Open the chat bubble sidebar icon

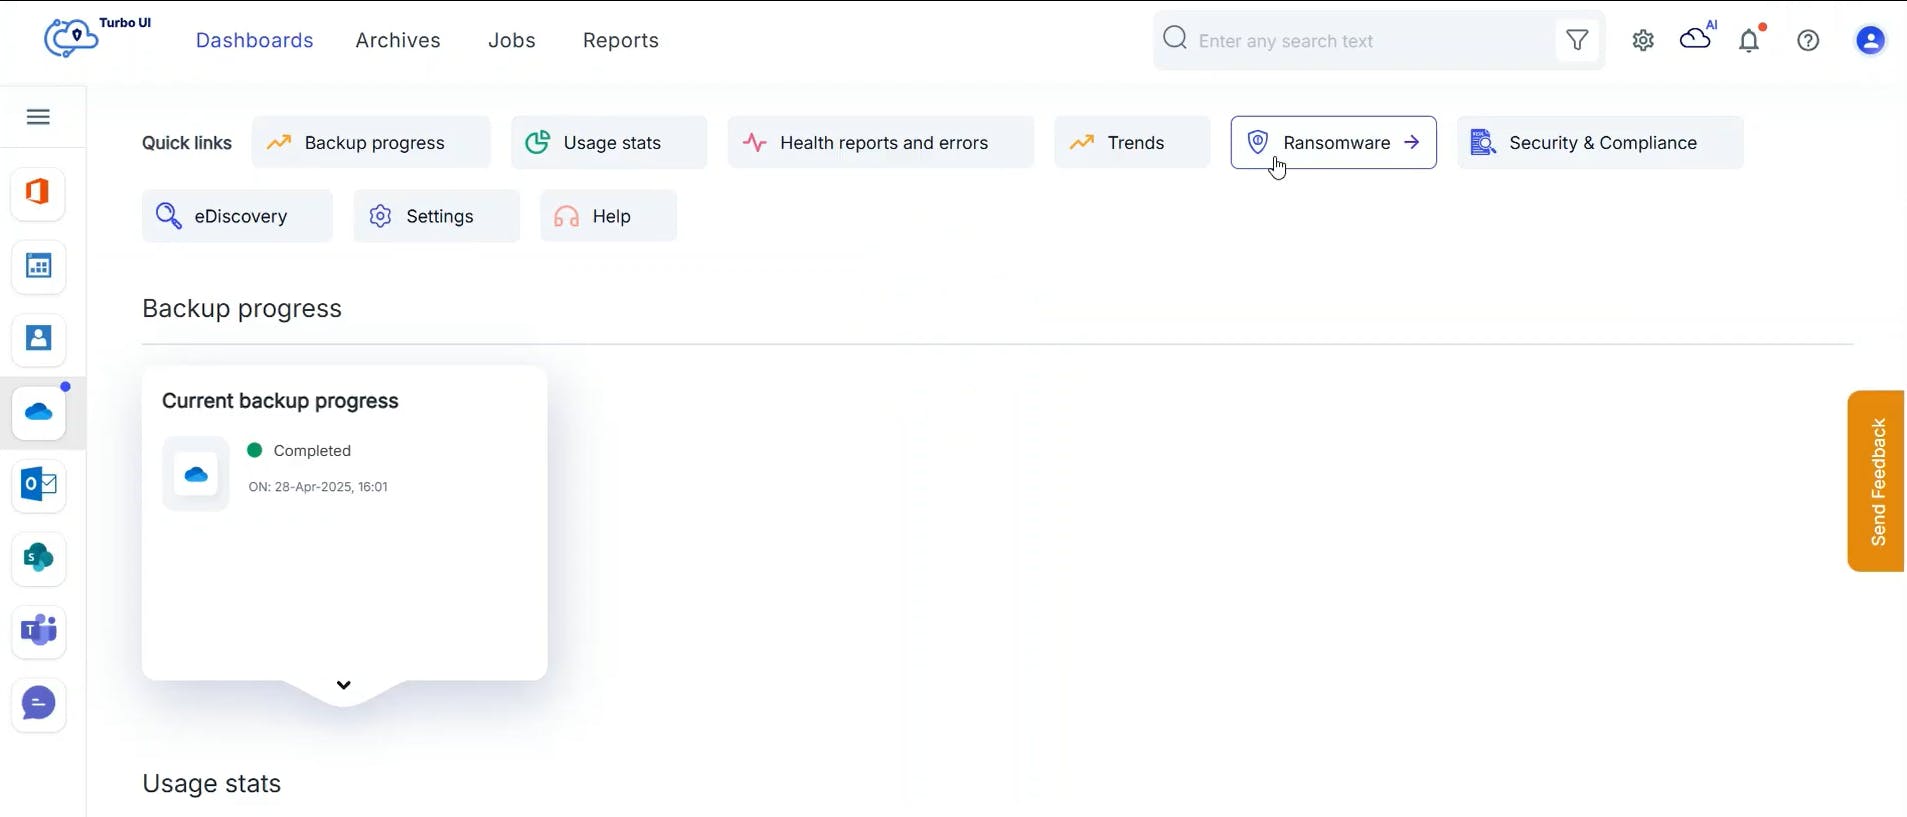point(38,704)
